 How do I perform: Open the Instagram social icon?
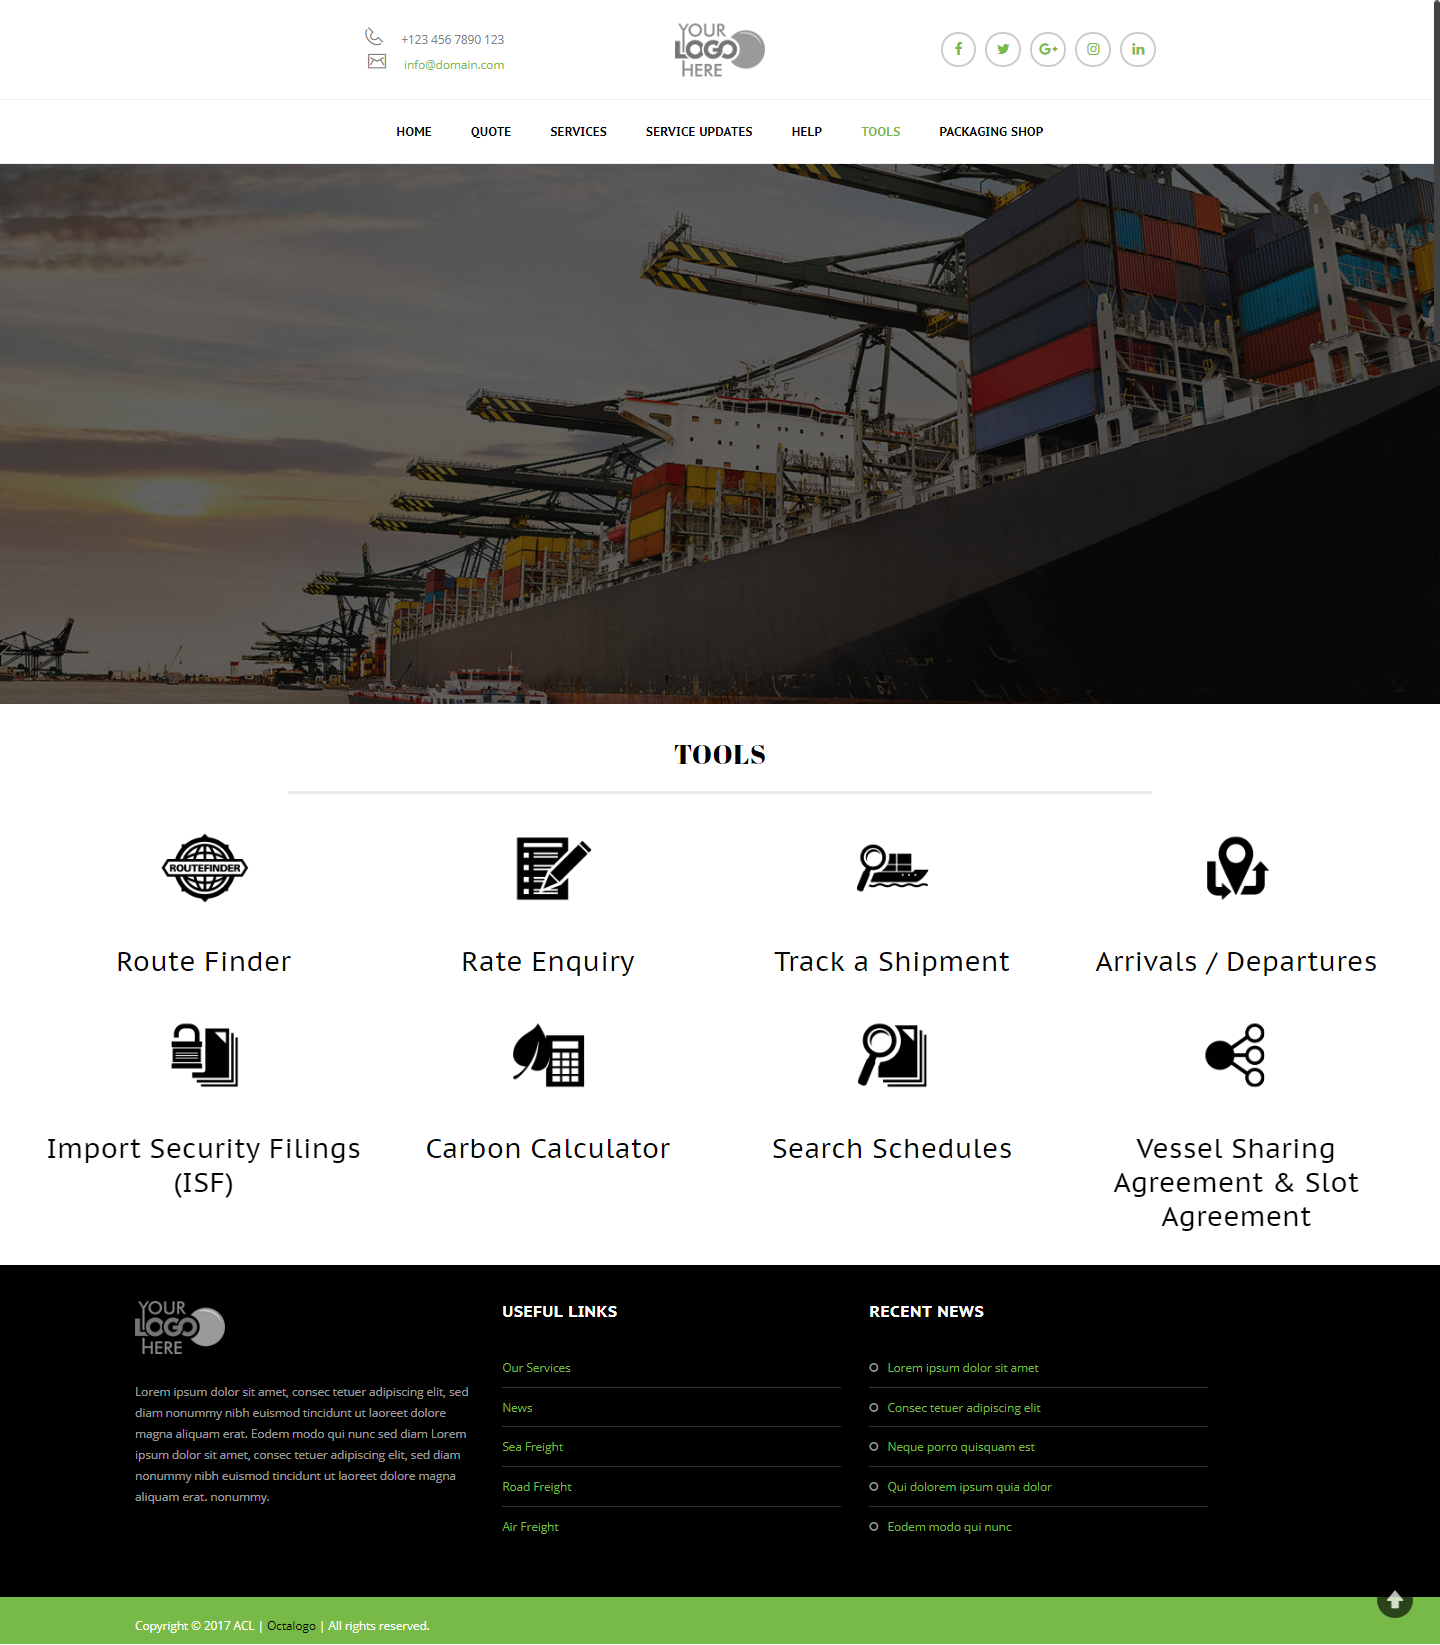1093,49
